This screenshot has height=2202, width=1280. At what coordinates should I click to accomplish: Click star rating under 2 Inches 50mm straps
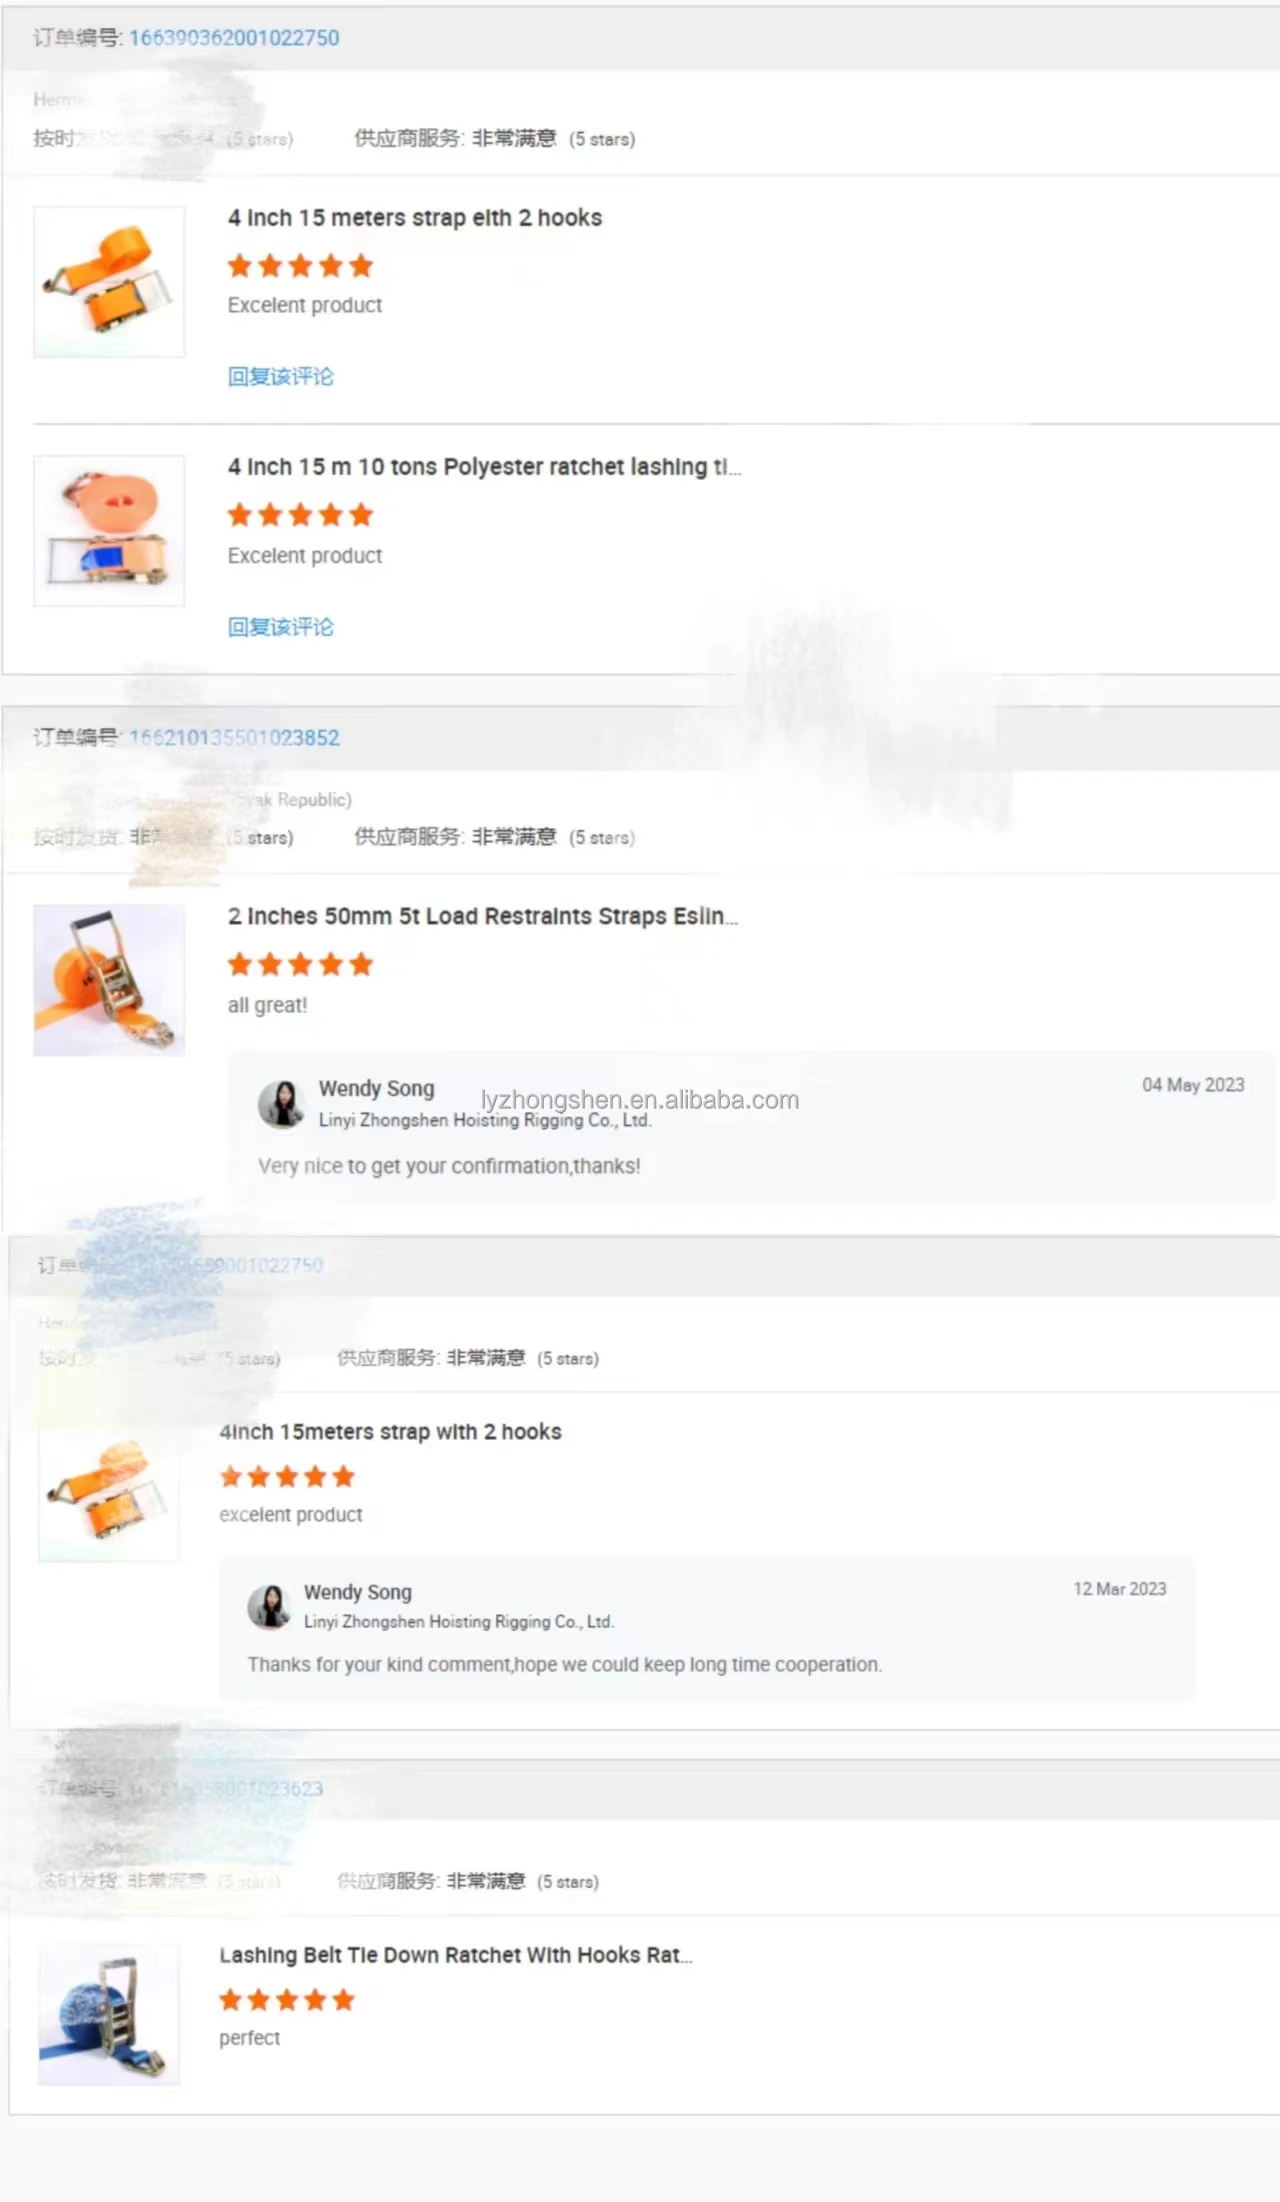point(300,965)
